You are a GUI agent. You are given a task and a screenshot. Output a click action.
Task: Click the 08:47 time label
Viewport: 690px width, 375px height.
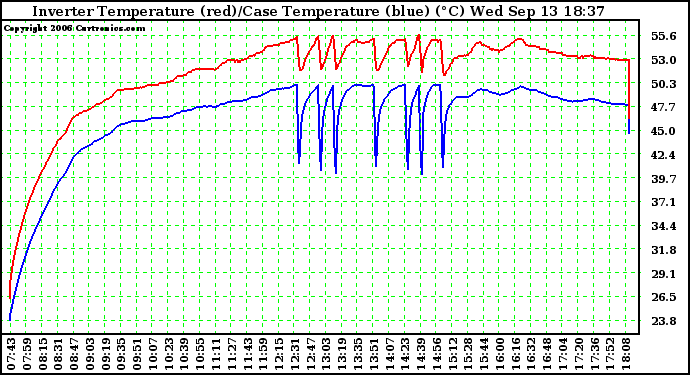pos(73,354)
